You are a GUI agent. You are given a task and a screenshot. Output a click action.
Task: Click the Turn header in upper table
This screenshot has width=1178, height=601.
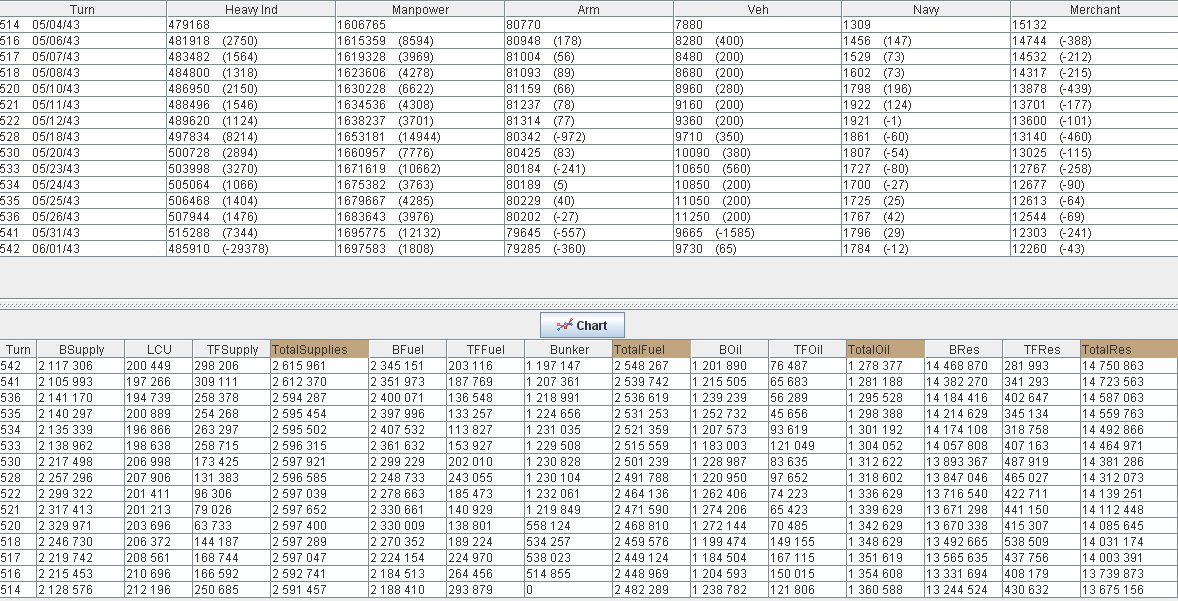point(83,9)
